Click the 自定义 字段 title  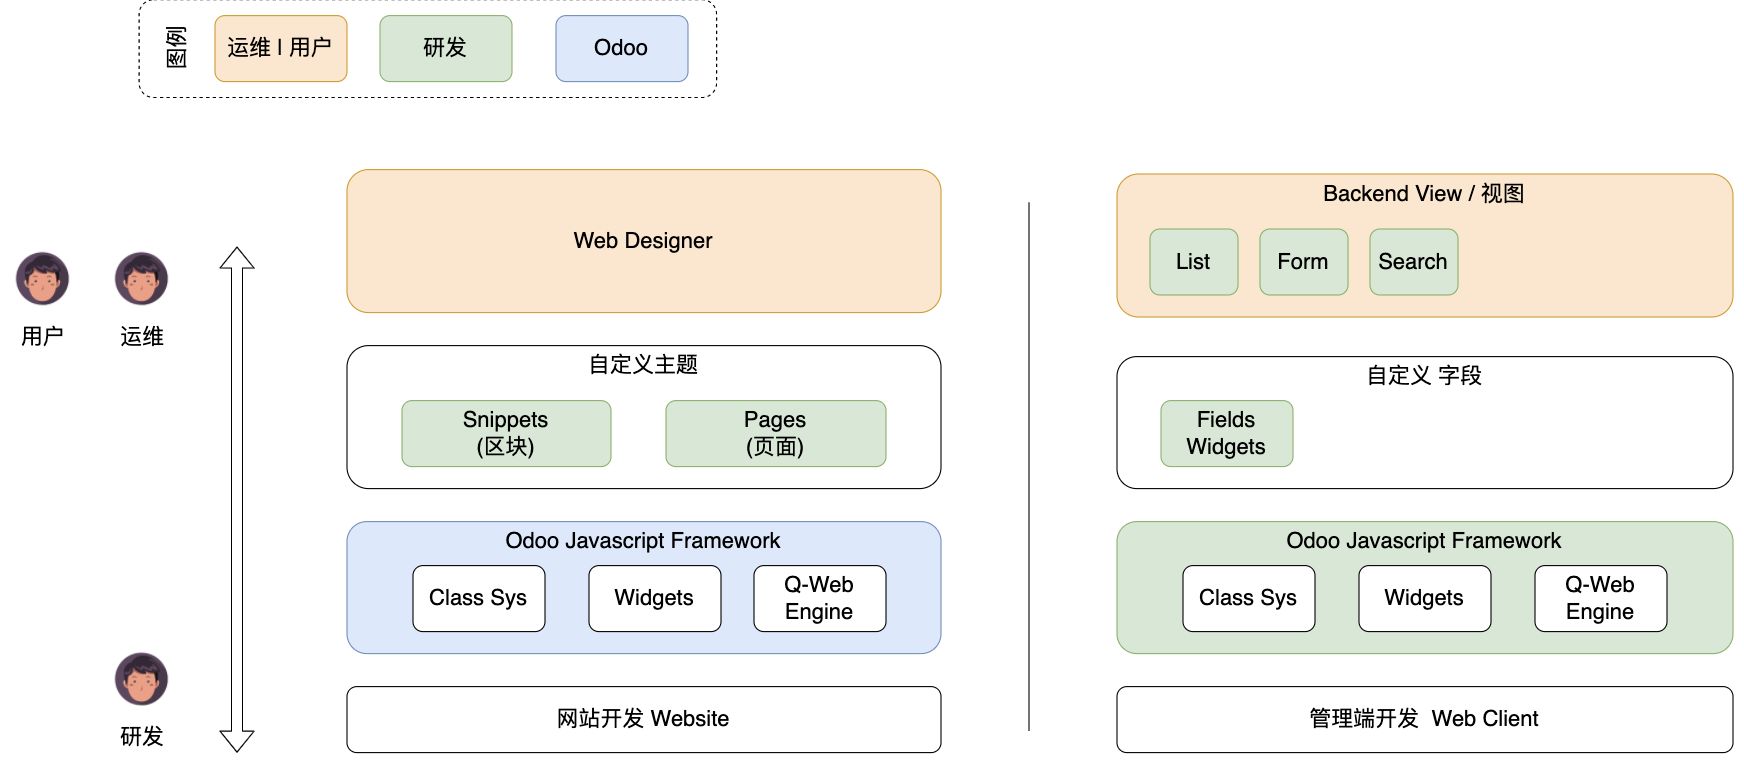[1424, 375]
